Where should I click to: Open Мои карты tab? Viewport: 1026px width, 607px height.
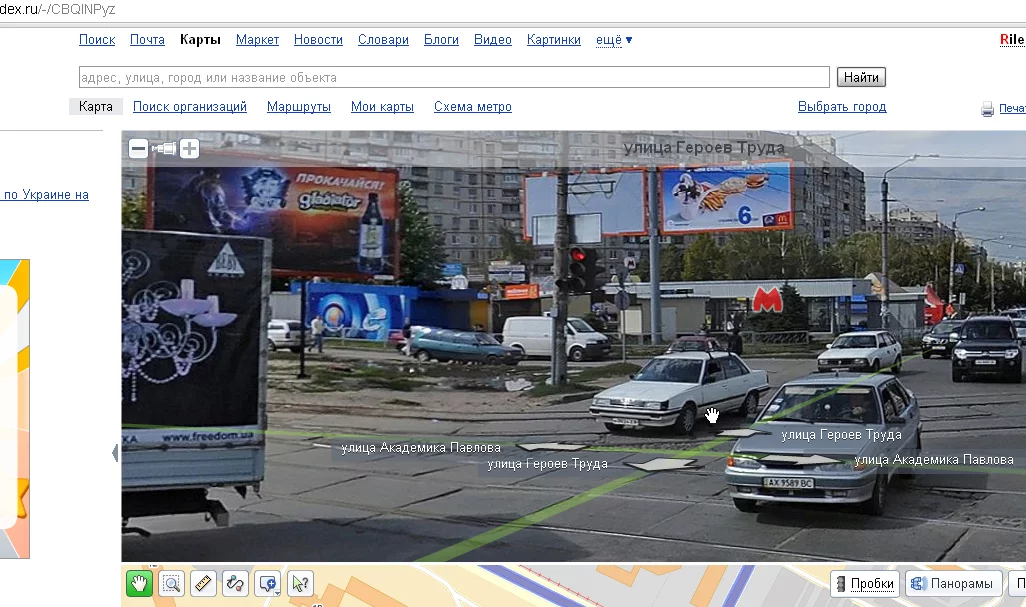pos(382,107)
